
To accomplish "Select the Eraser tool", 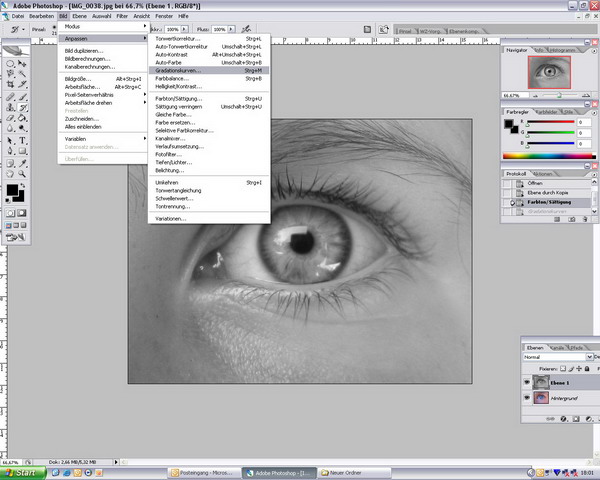I will pos(10,118).
